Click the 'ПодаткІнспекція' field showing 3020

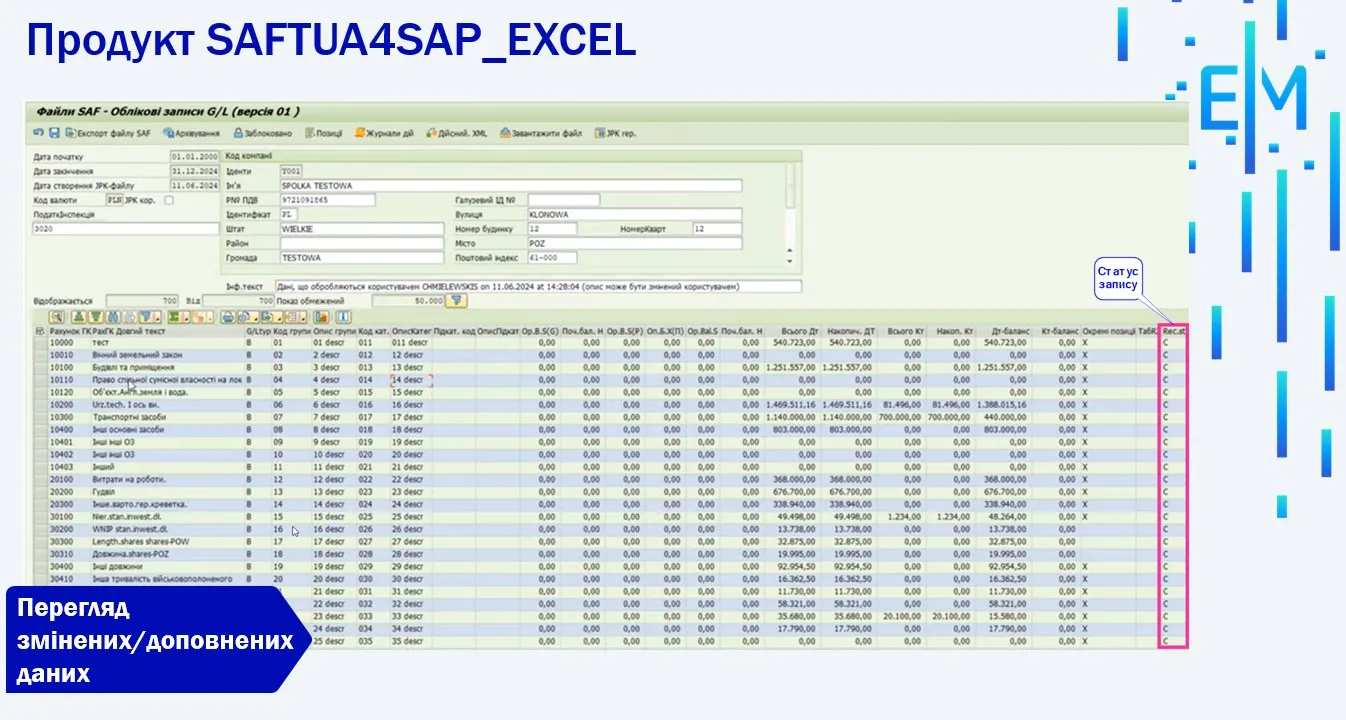point(125,229)
